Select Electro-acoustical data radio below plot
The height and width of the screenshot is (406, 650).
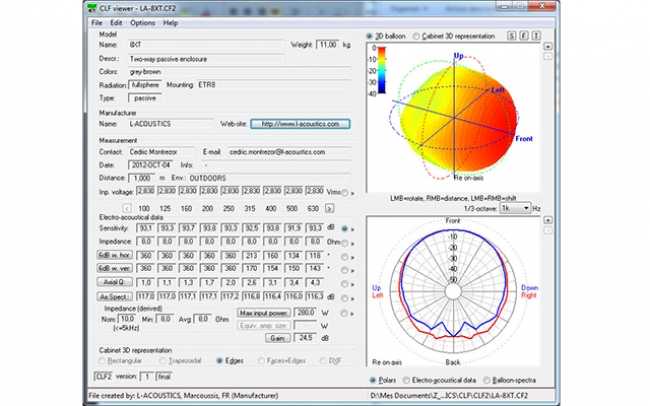pos(406,380)
